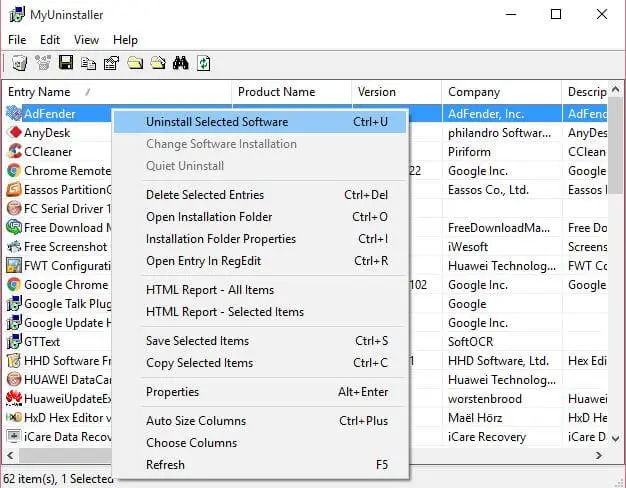Click the Chrome Remote entry icon
626x488 pixels.
14,171
